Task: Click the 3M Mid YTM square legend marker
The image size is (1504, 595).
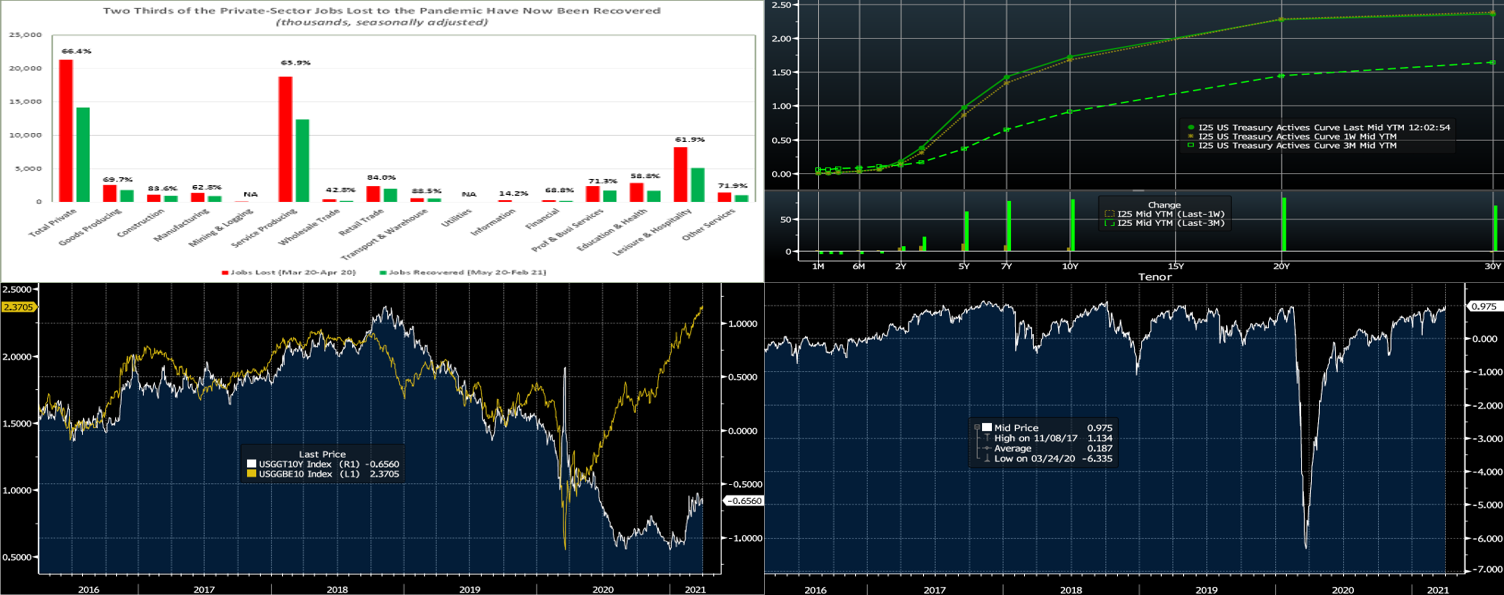Action: click(x=1190, y=146)
